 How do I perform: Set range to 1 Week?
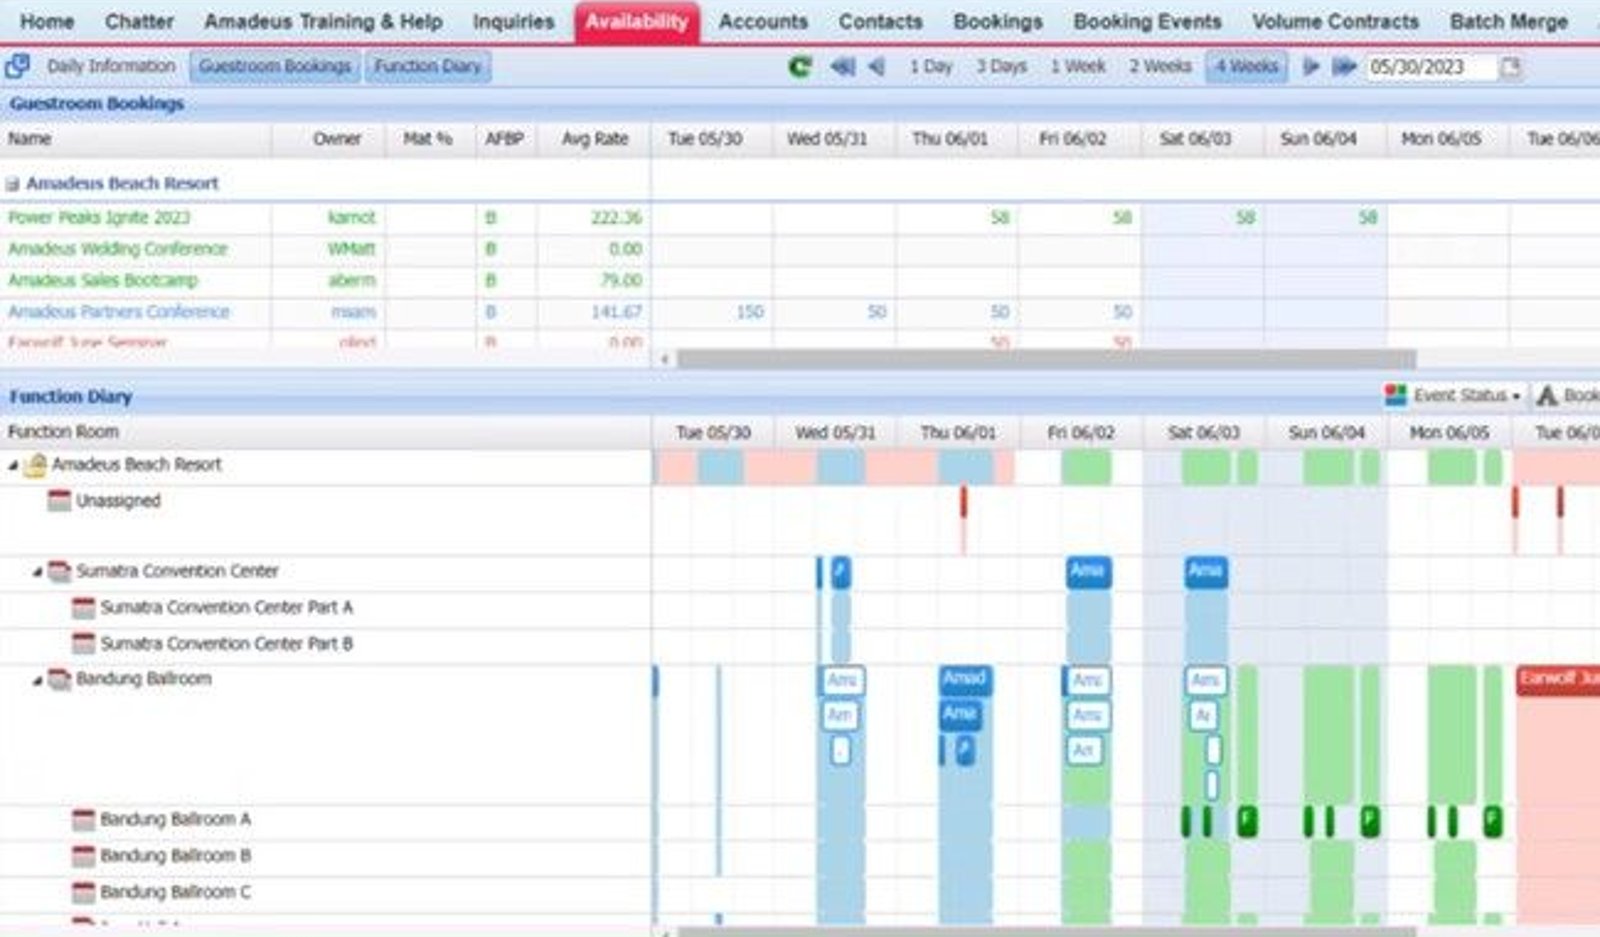(x=1077, y=66)
